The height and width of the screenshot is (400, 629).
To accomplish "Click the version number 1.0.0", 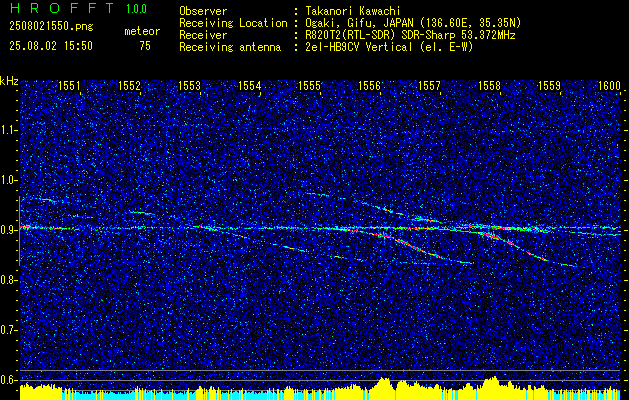I will click(x=136, y=8).
